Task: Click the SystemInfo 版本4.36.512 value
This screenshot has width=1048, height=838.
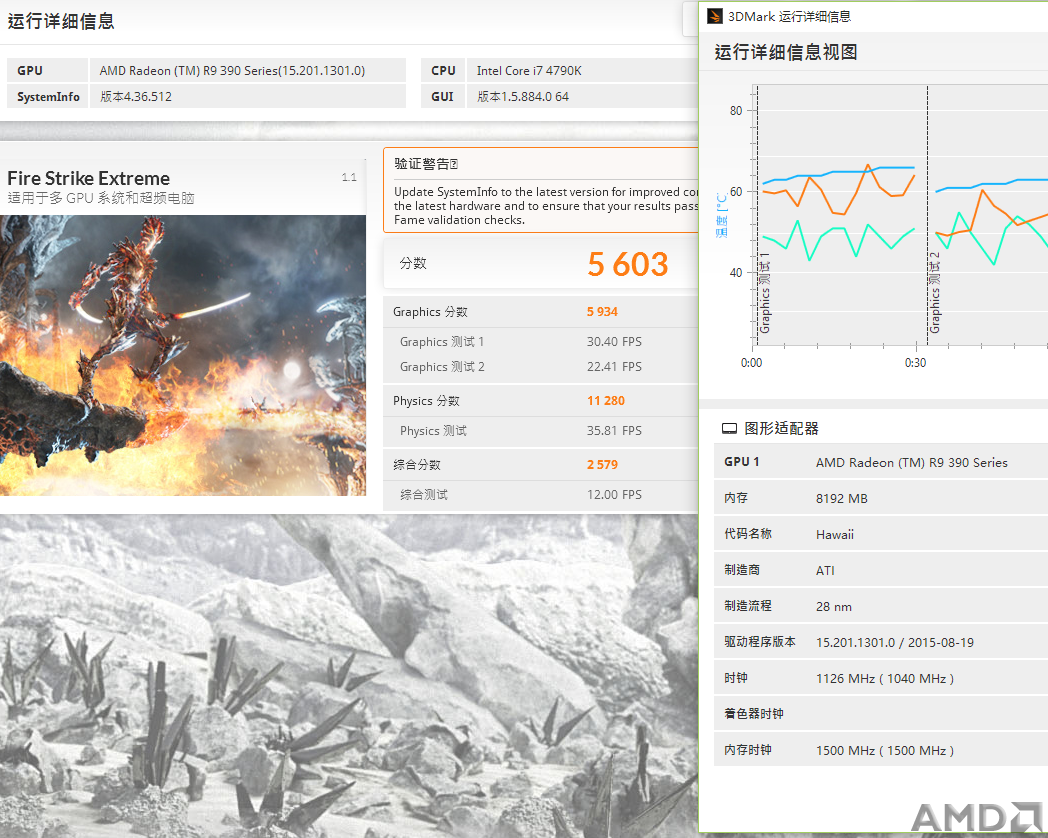Action: [136, 96]
